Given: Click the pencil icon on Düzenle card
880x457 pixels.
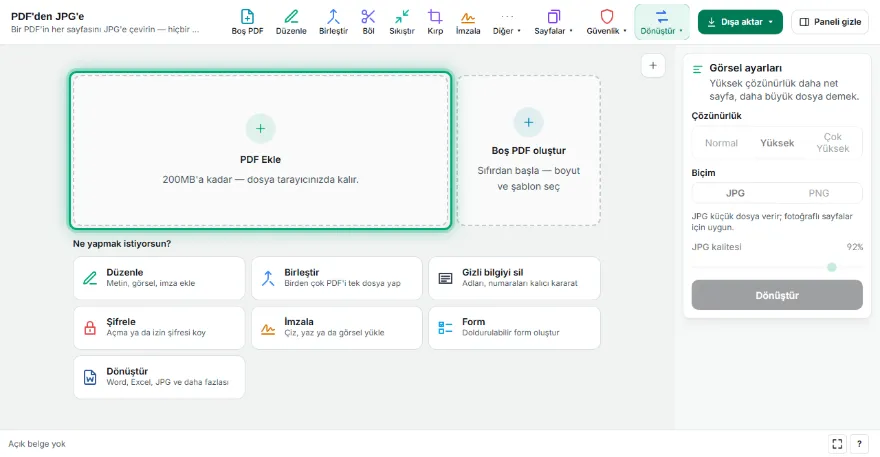Looking at the screenshot, I should pyautogui.click(x=90, y=278).
